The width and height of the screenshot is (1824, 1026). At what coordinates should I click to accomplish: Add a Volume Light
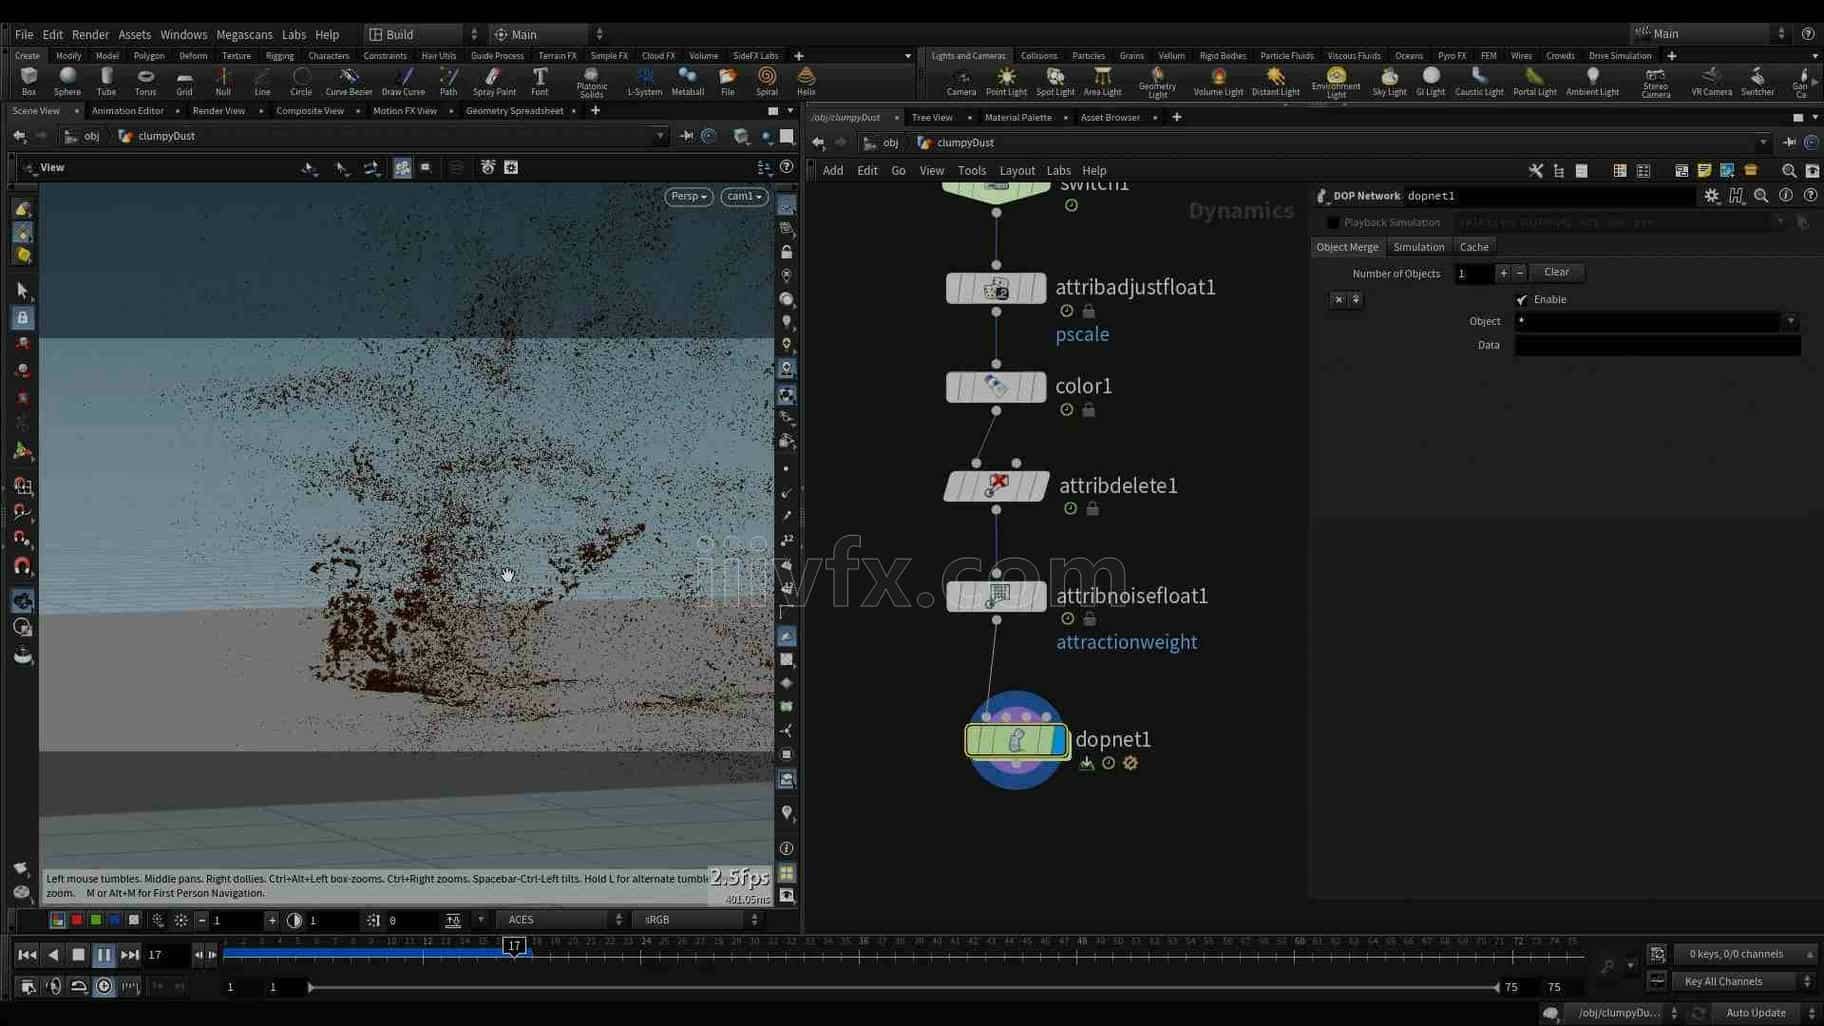click(x=1218, y=82)
